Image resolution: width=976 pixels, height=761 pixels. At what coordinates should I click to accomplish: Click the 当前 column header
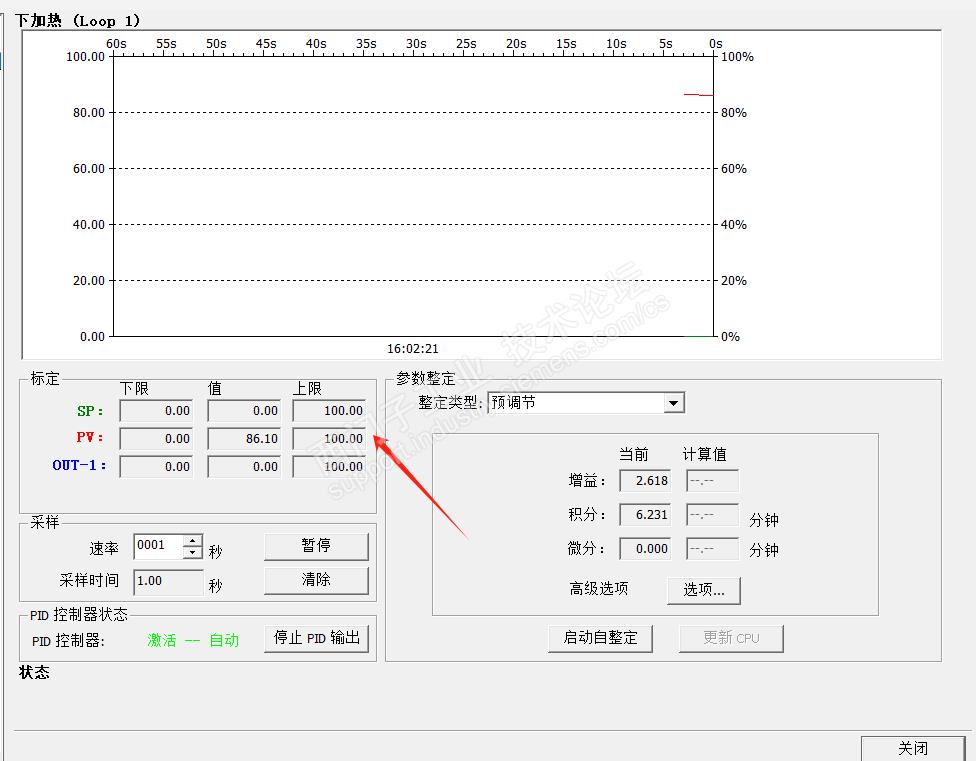pos(634,454)
